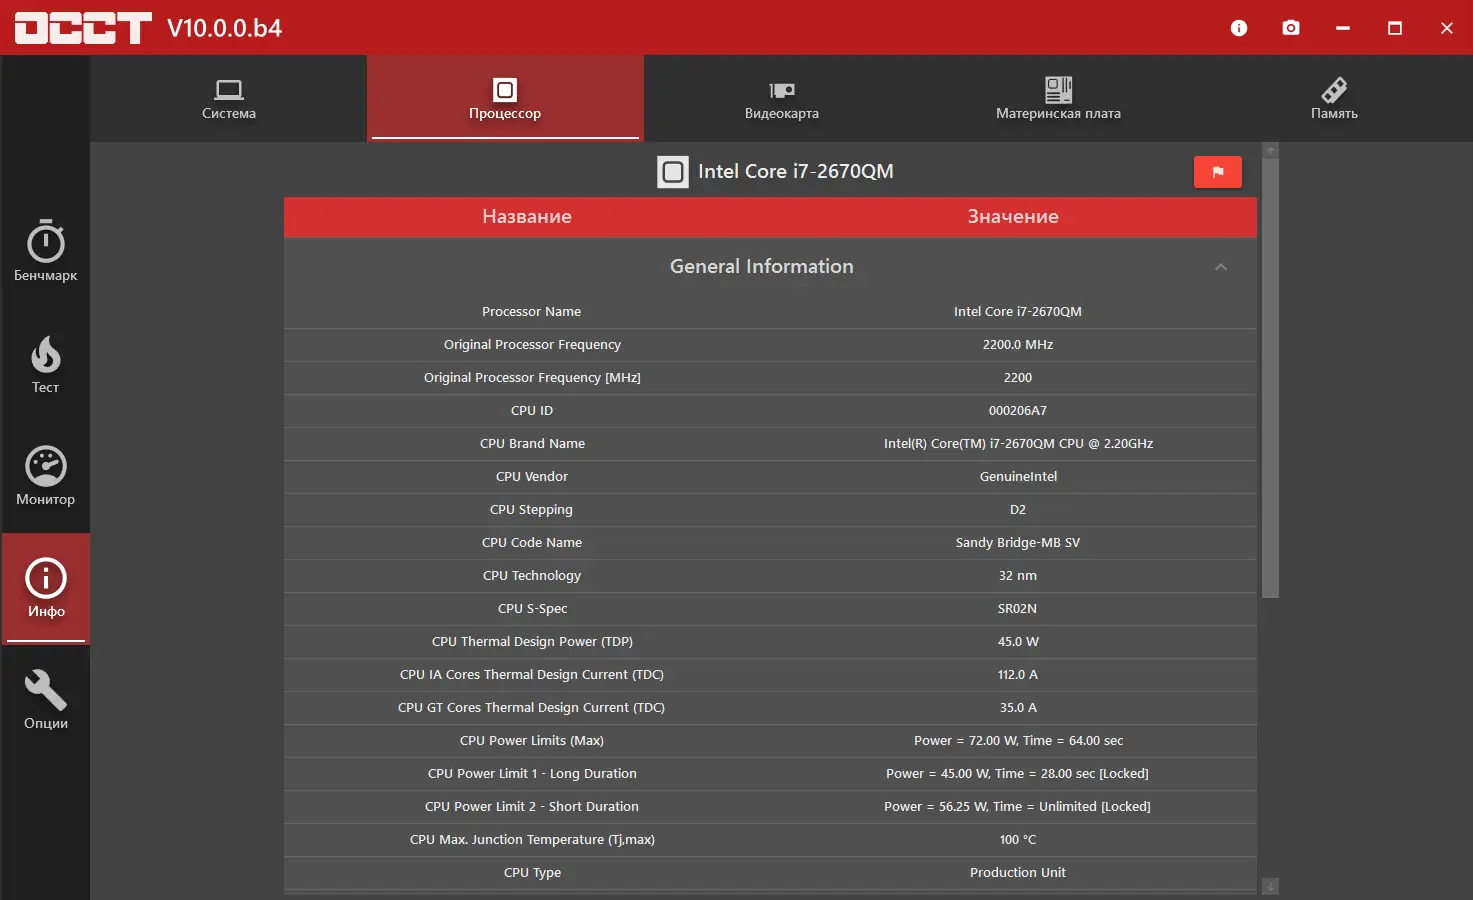Image resolution: width=1473 pixels, height=900 pixels.
Task: Select the CPU ID value 000206A7
Action: click(1018, 411)
